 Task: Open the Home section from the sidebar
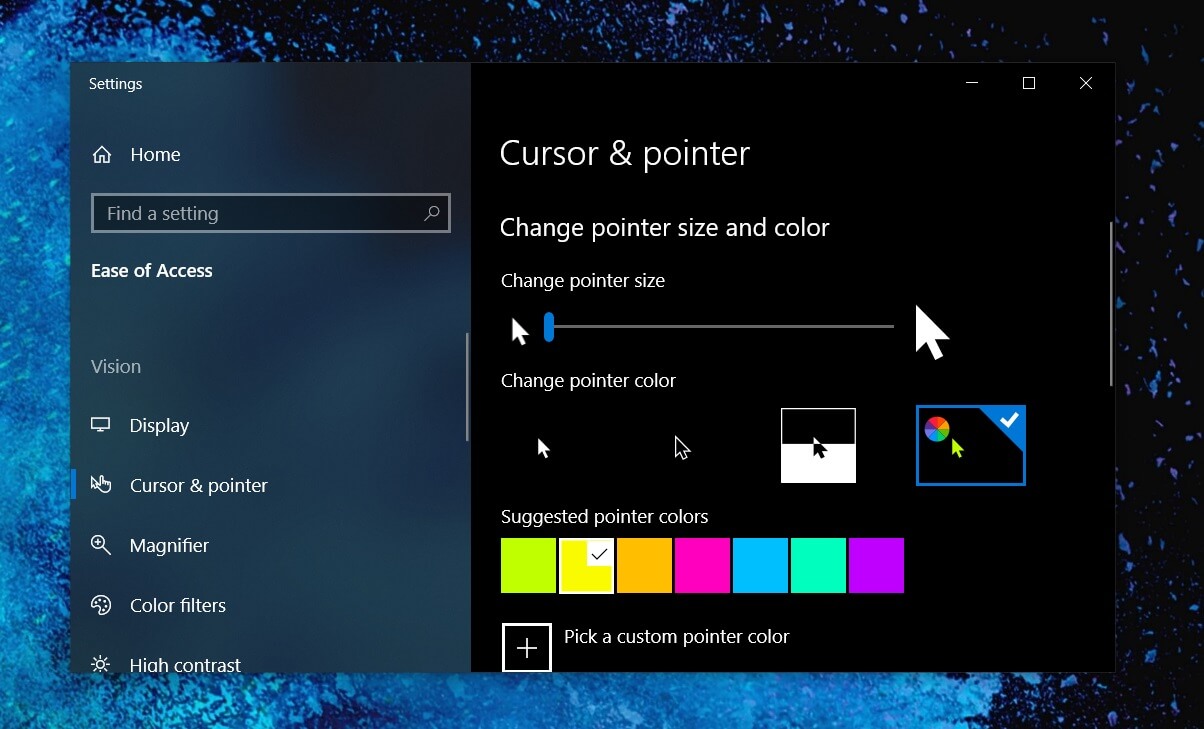click(x=155, y=154)
